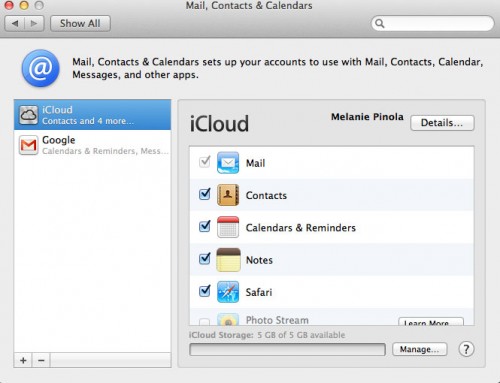Click the magnifying glass in search field

point(380,23)
